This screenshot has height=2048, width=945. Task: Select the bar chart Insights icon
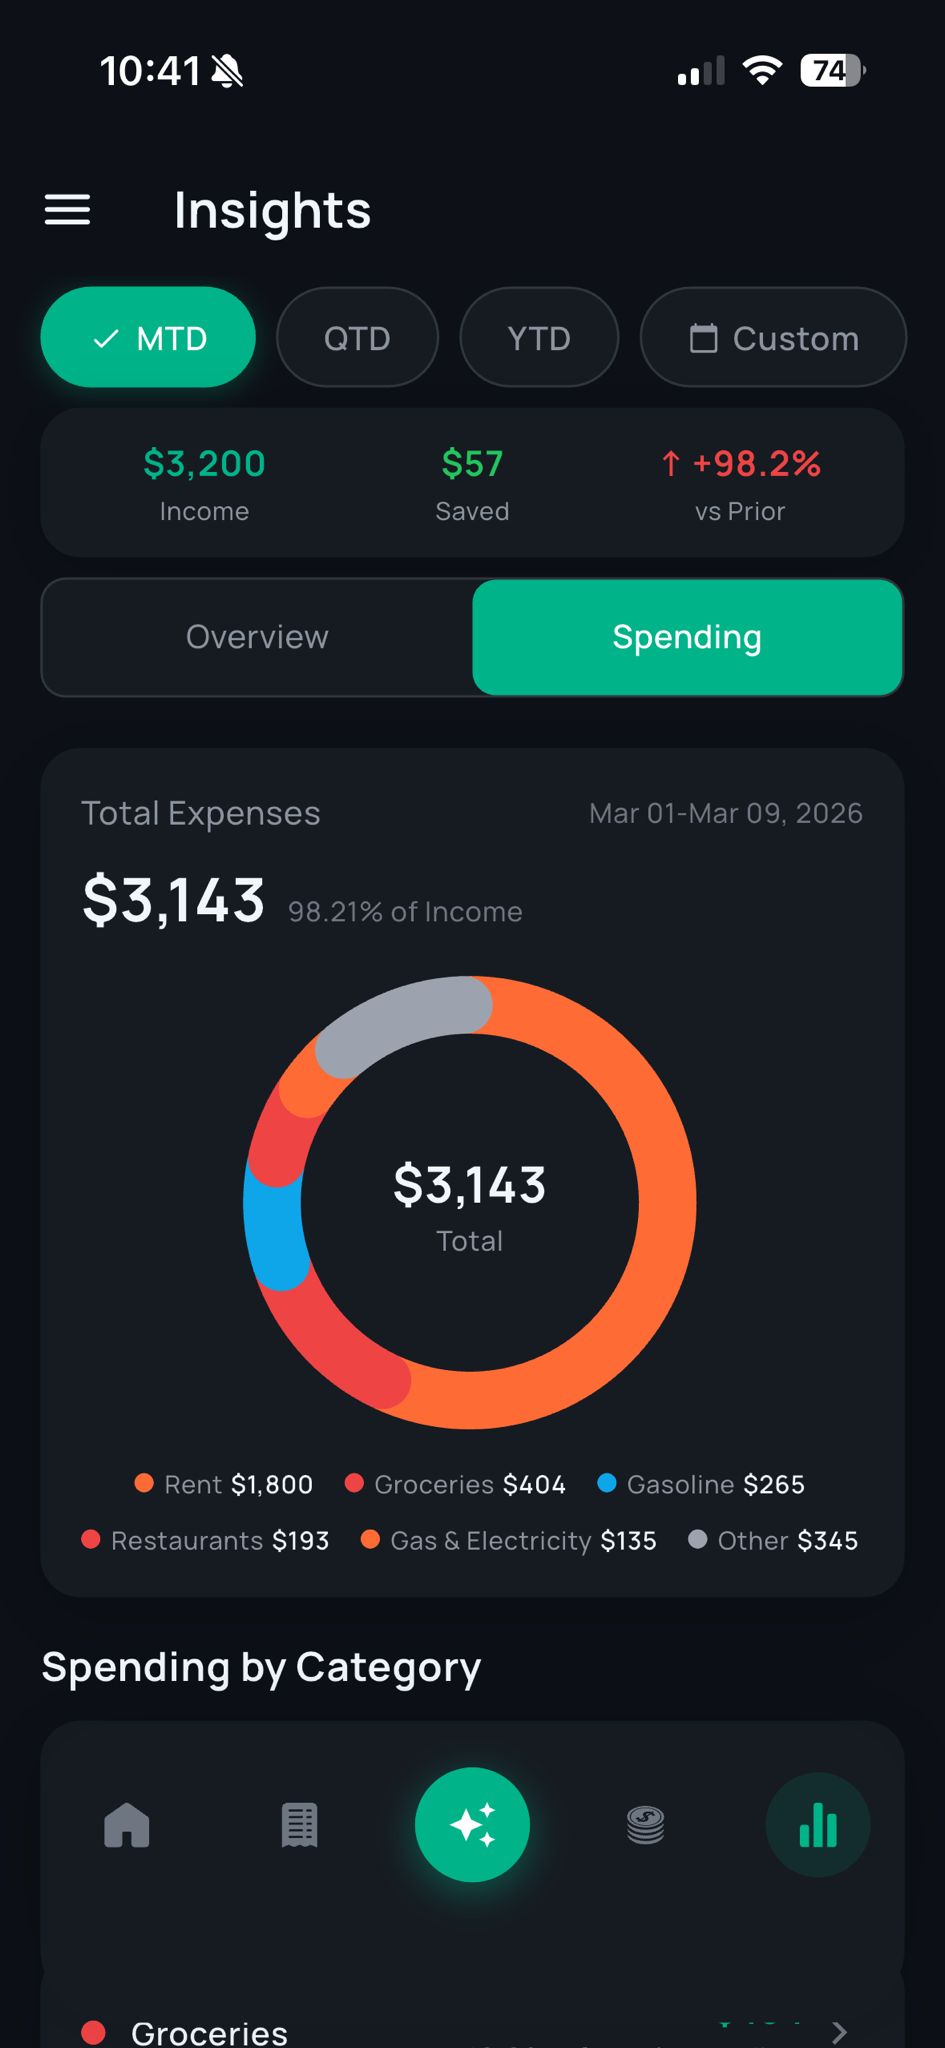818,1824
